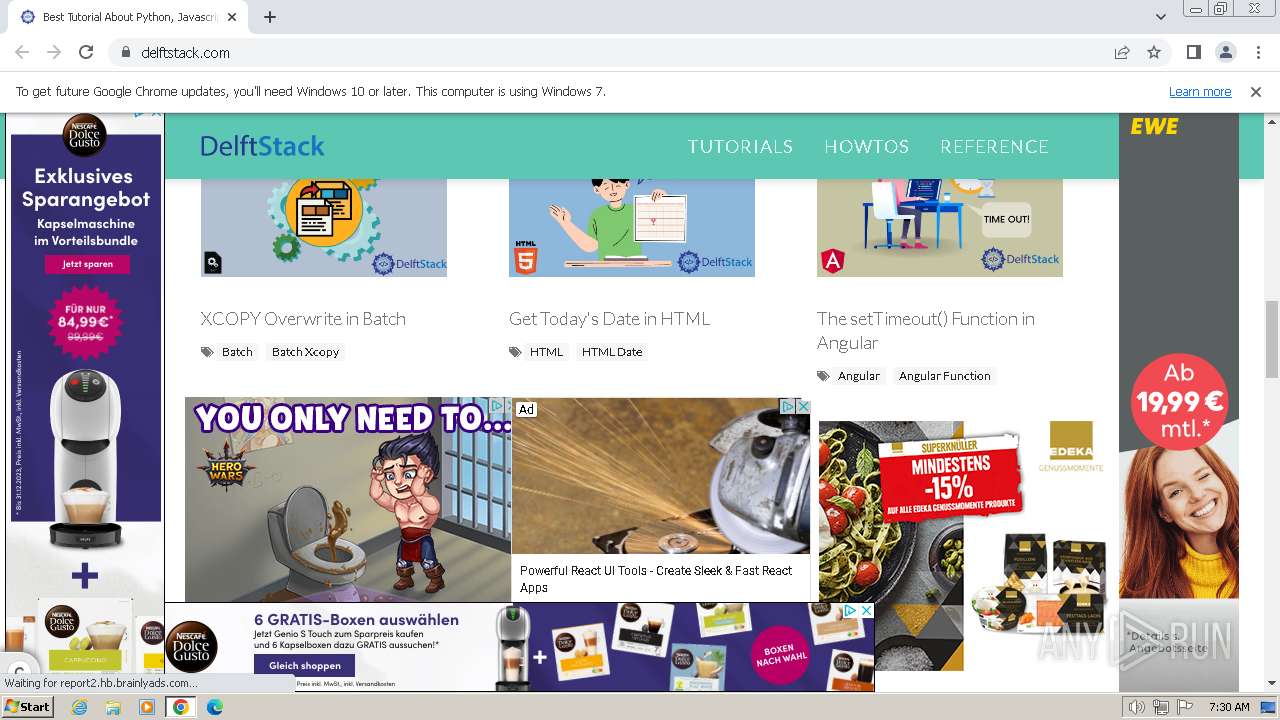Image resolution: width=1280 pixels, height=720 pixels.
Task: Close the left Dolce Gusto sidebar ad
Action: point(155,114)
